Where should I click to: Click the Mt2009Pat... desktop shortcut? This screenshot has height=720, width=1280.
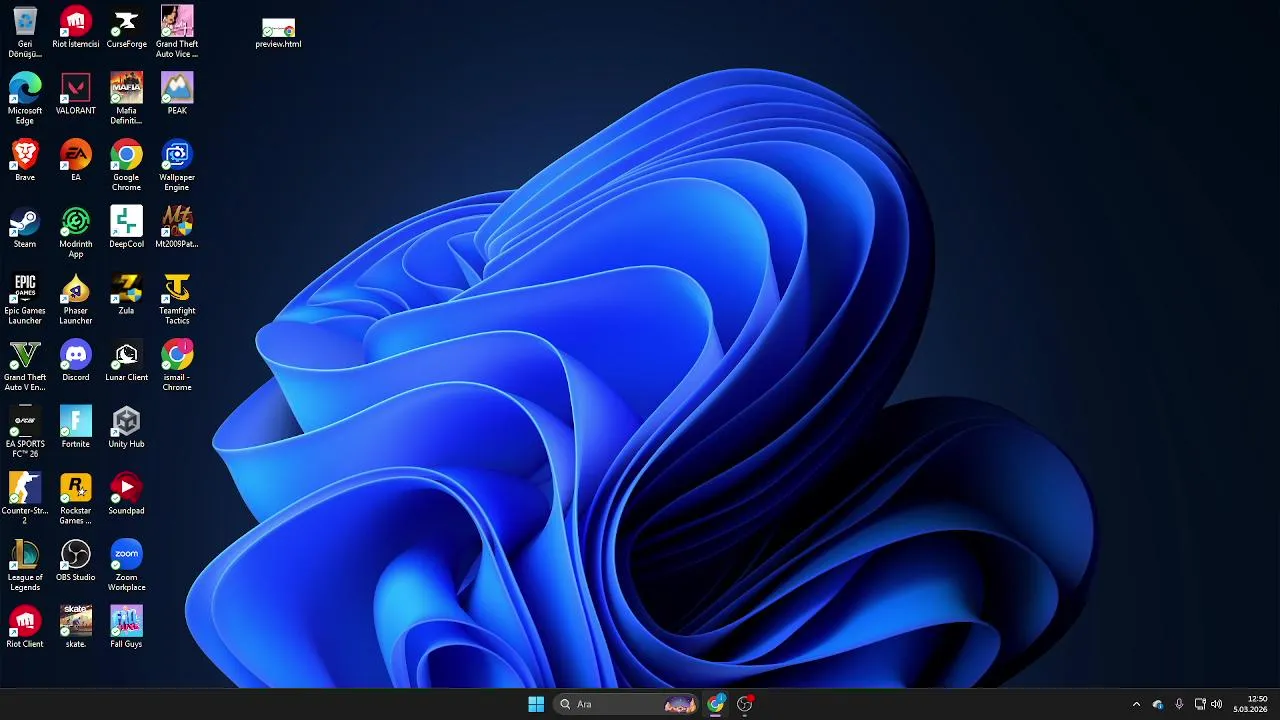pos(177,228)
